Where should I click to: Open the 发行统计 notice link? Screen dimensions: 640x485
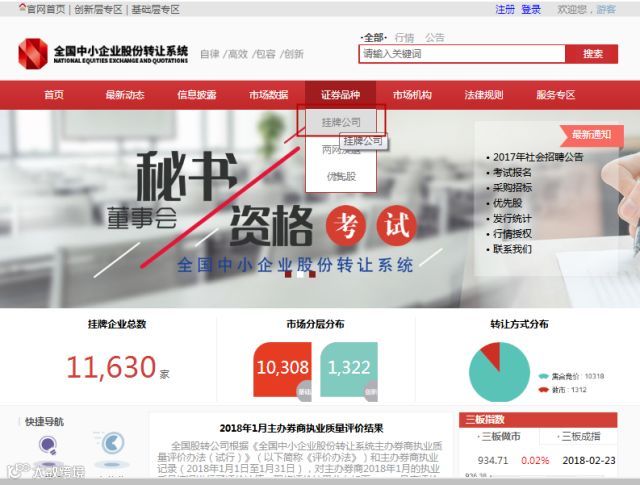pos(512,218)
